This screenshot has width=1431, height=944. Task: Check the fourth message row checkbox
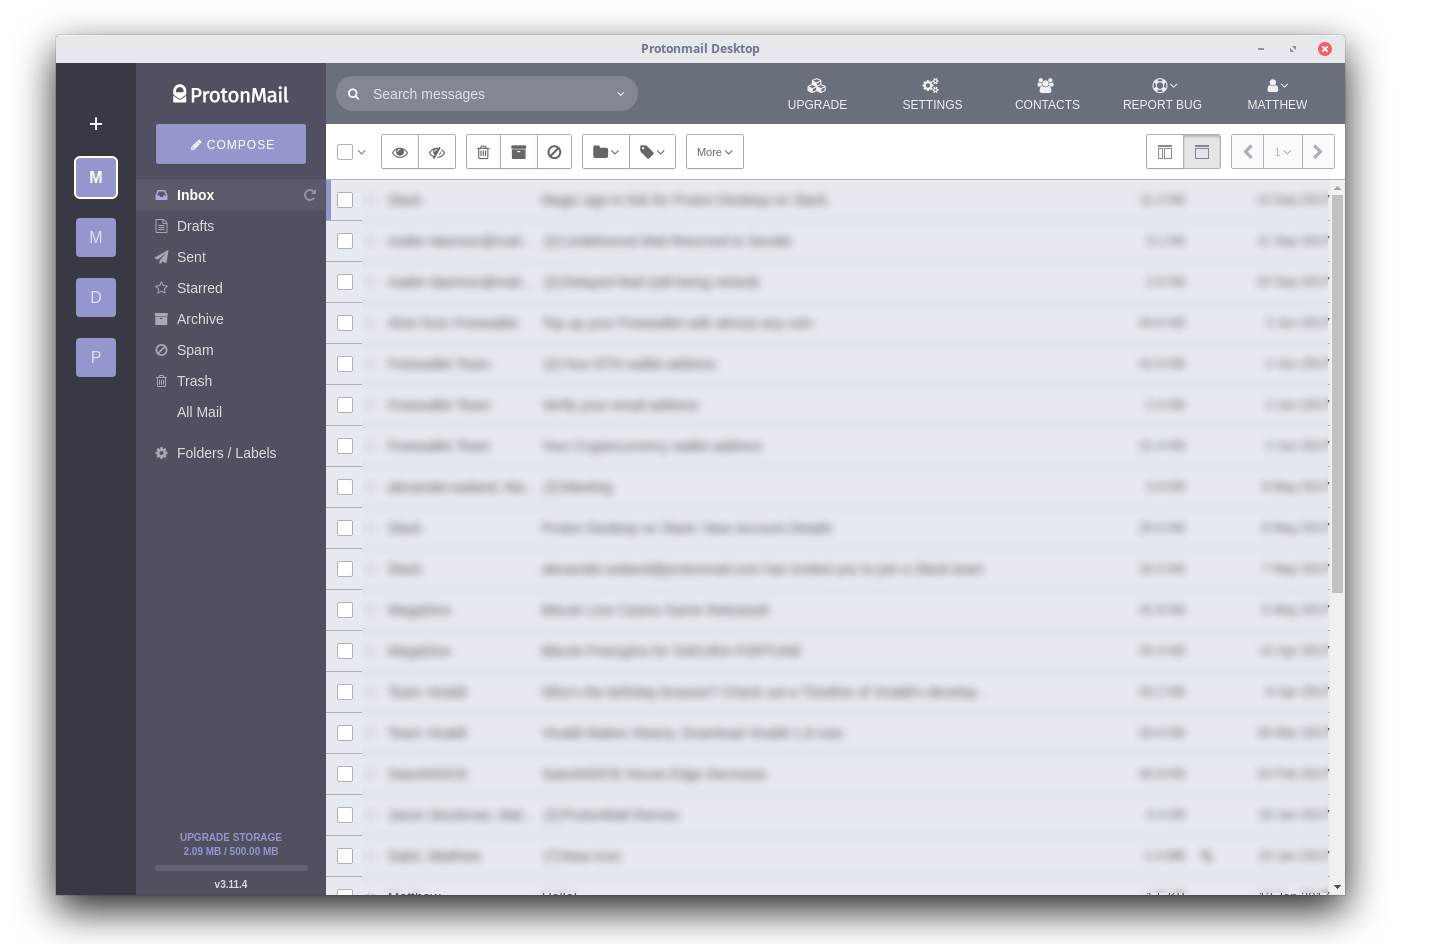click(345, 323)
